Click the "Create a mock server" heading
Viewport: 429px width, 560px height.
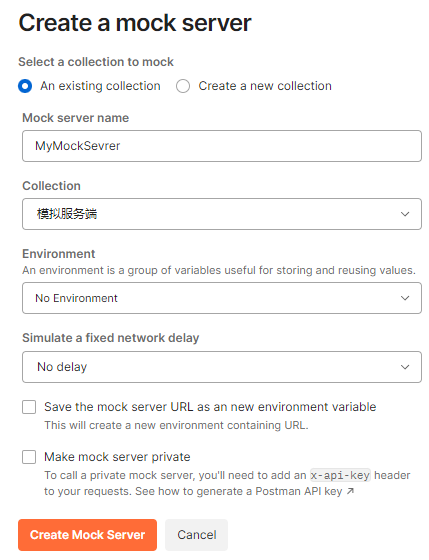(135, 23)
